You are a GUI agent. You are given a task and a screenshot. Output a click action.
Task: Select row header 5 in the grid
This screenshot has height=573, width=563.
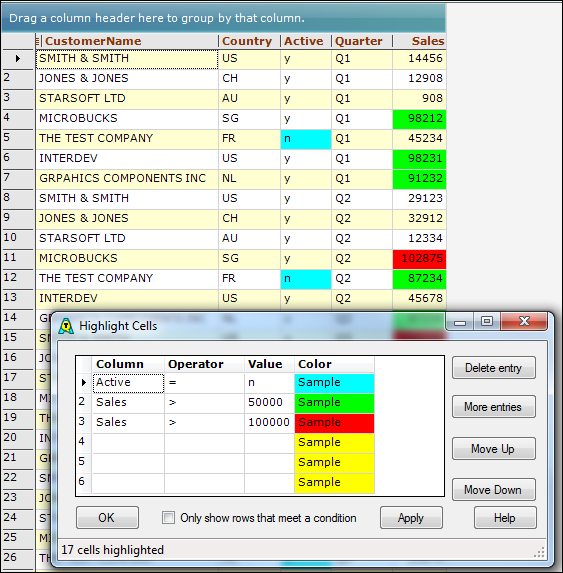[x=18, y=138]
